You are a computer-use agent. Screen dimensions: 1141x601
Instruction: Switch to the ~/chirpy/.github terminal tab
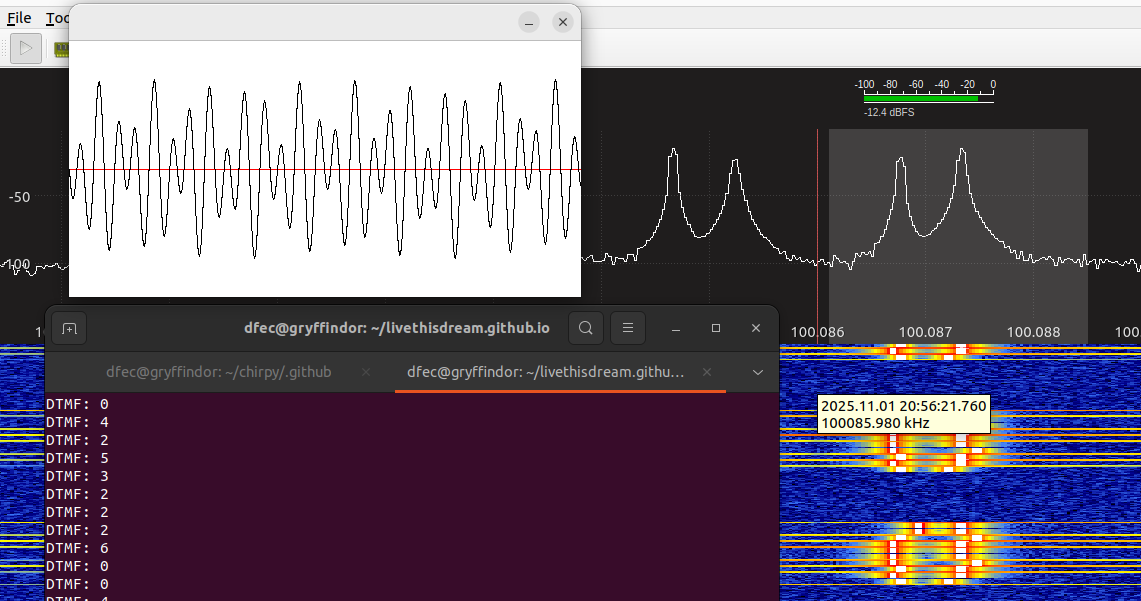pyautogui.click(x=218, y=372)
